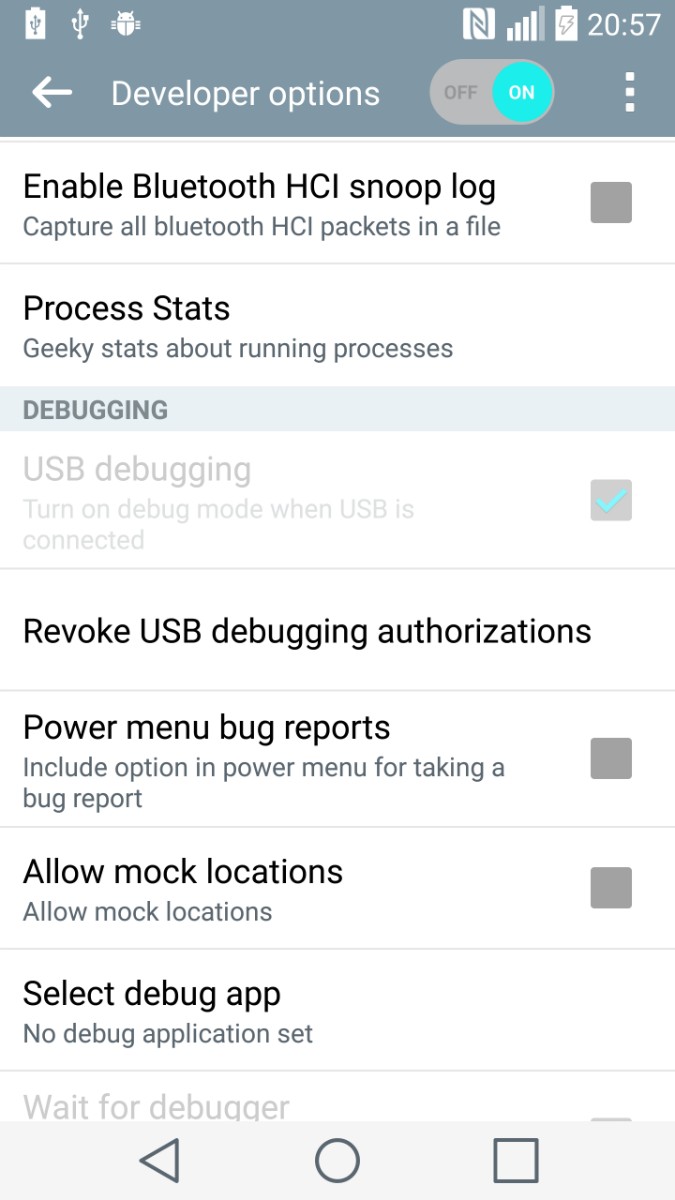Open the three-dot overflow menu
Screen dimensions: 675x1200
point(629,93)
